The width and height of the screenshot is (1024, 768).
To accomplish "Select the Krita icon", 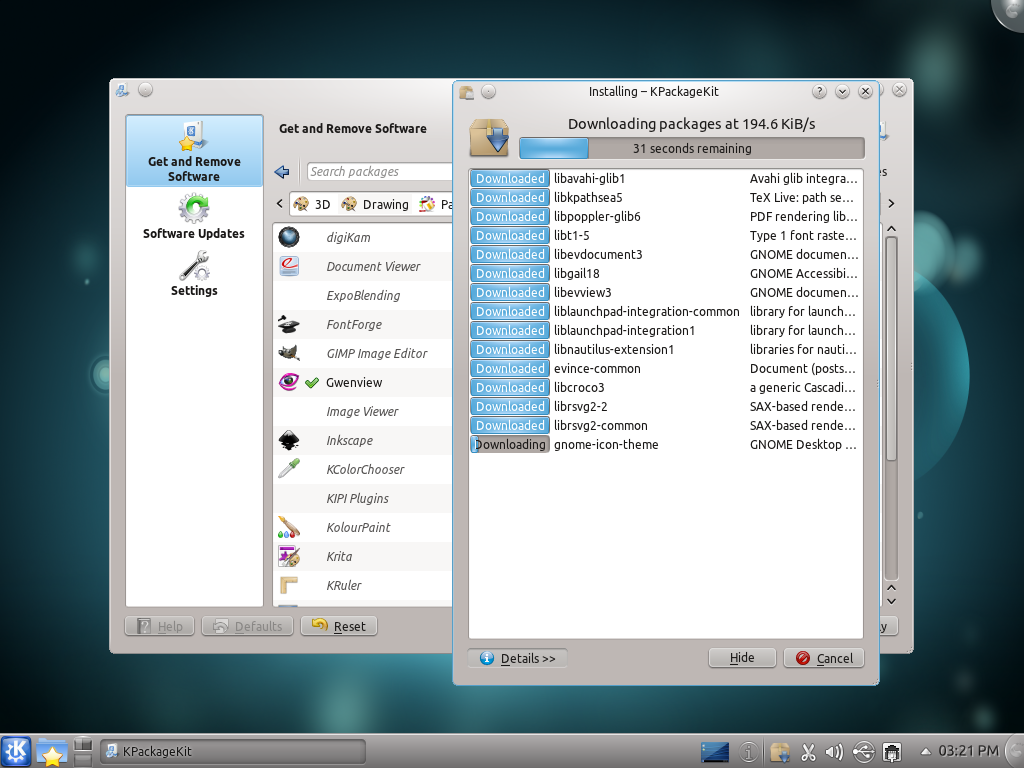I will (x=289, y=556).
